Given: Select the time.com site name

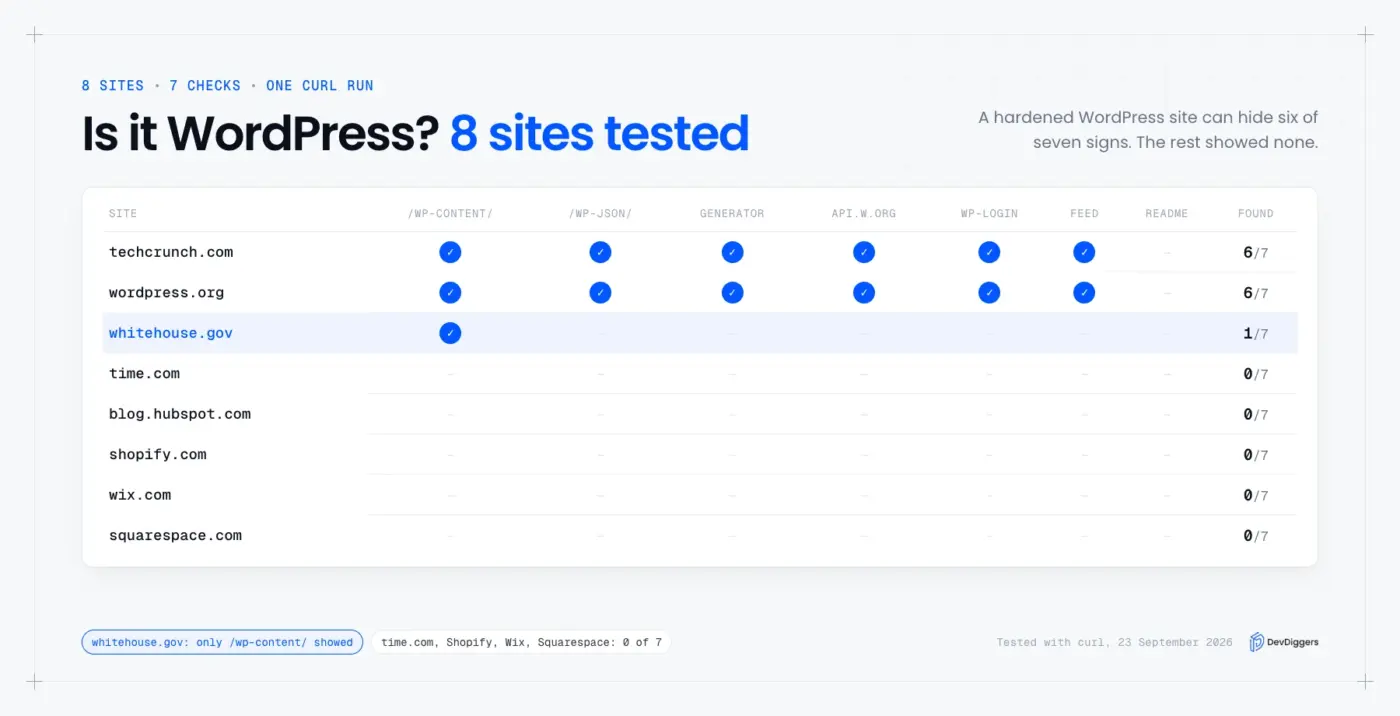Looking at the screenshot, I should [x=145, y=374].
